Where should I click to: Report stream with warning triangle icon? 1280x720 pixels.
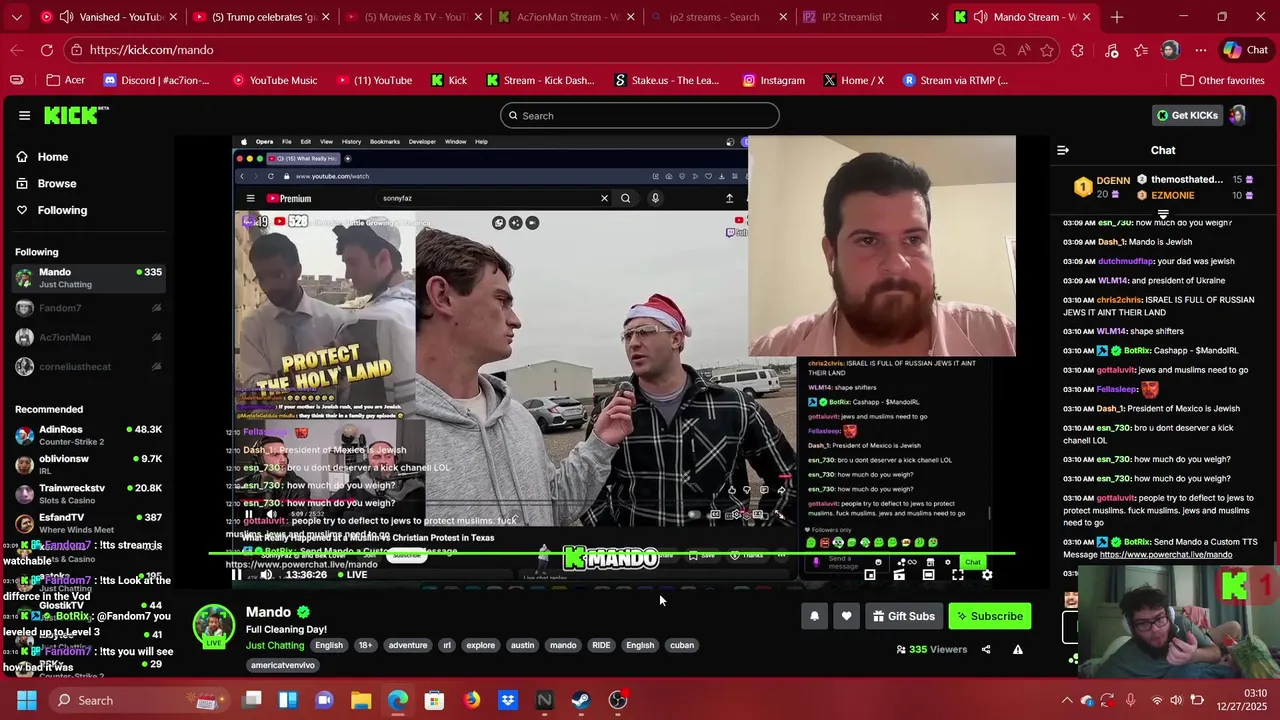(1017, 649)
